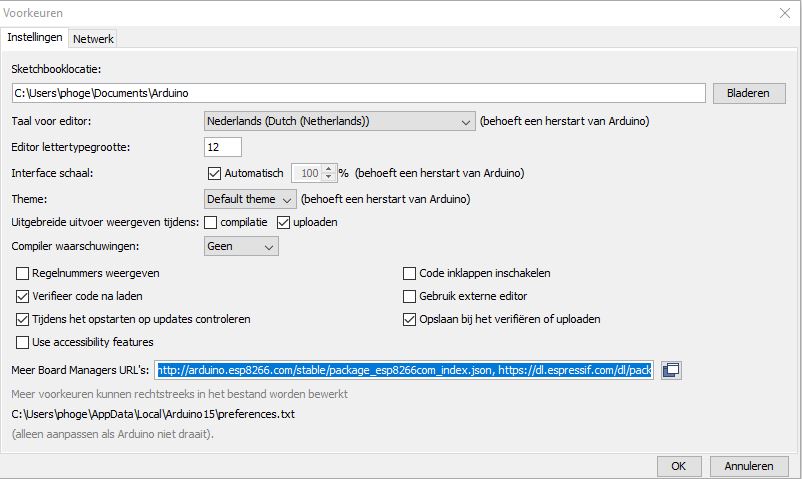Open the Board Manager URLs editor window icon

pos(671,370)
